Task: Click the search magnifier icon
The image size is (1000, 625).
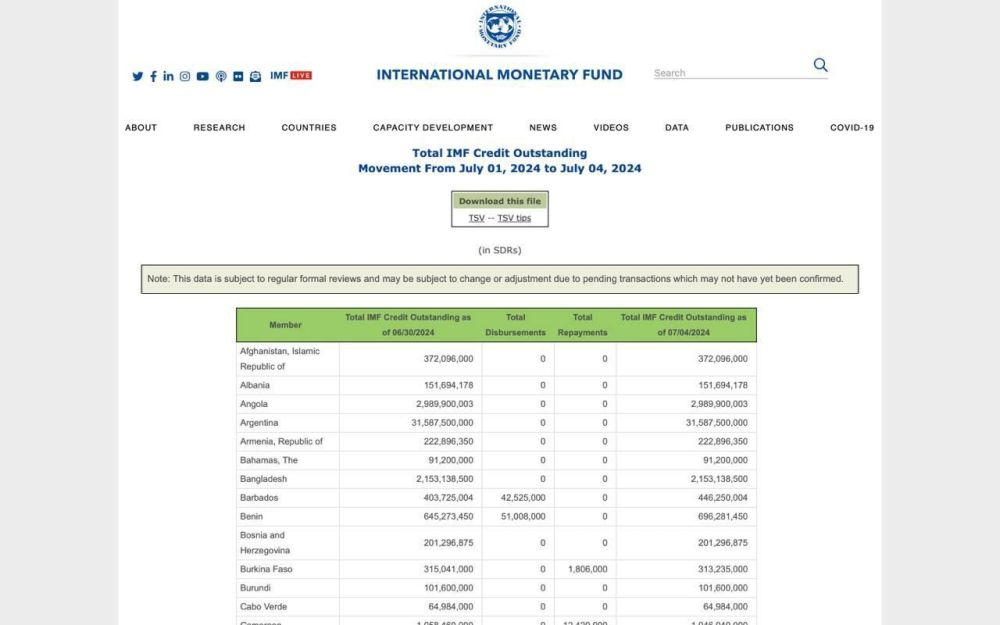Action: pyautogui.click(x=820, y=65)
